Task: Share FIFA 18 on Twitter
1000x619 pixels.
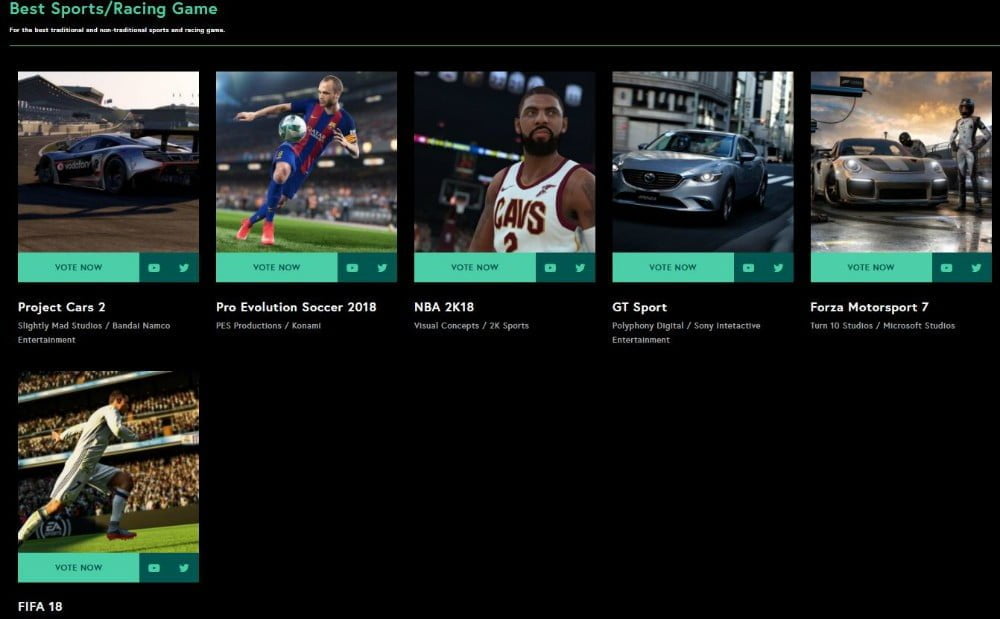Action: point(184,568)
